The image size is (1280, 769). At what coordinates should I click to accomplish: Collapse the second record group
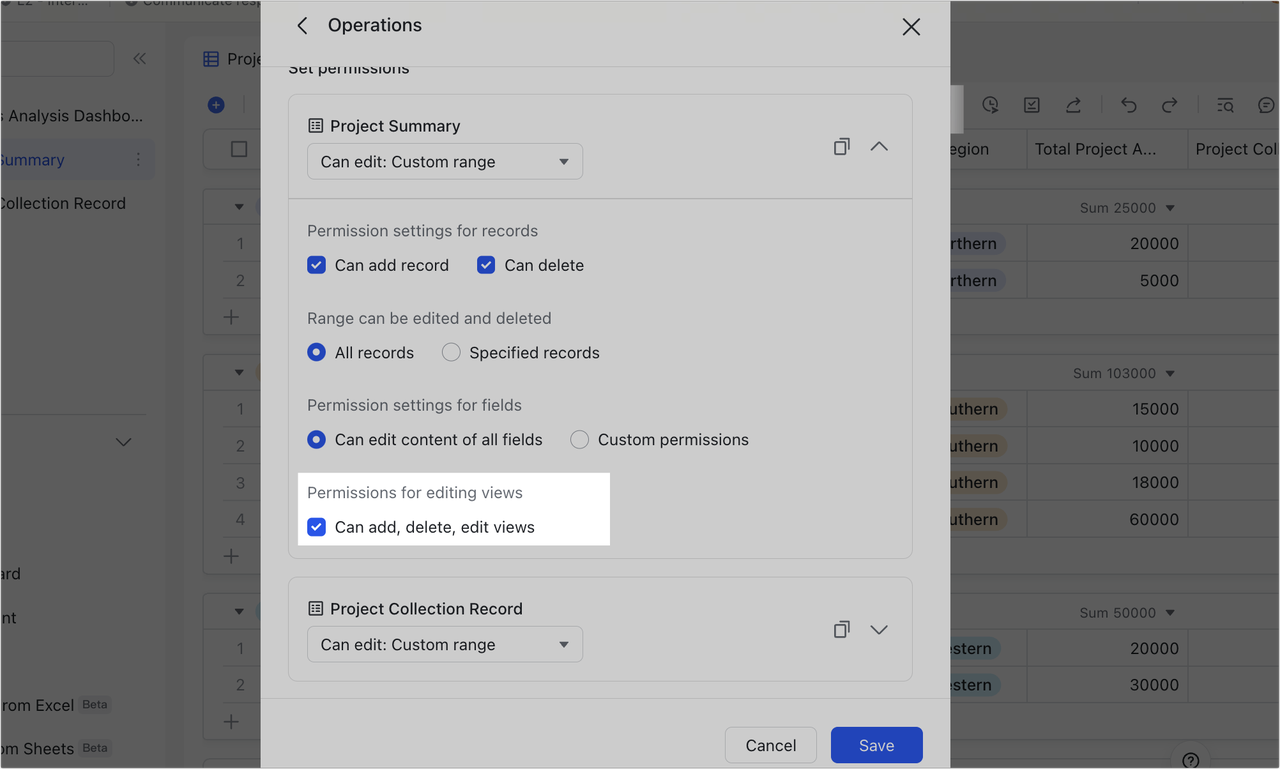239,372
